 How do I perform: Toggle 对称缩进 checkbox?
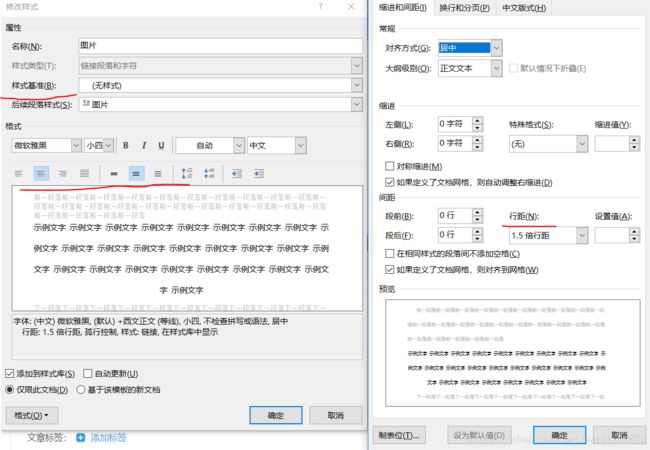pyautogui.click(x=389, y=166)
